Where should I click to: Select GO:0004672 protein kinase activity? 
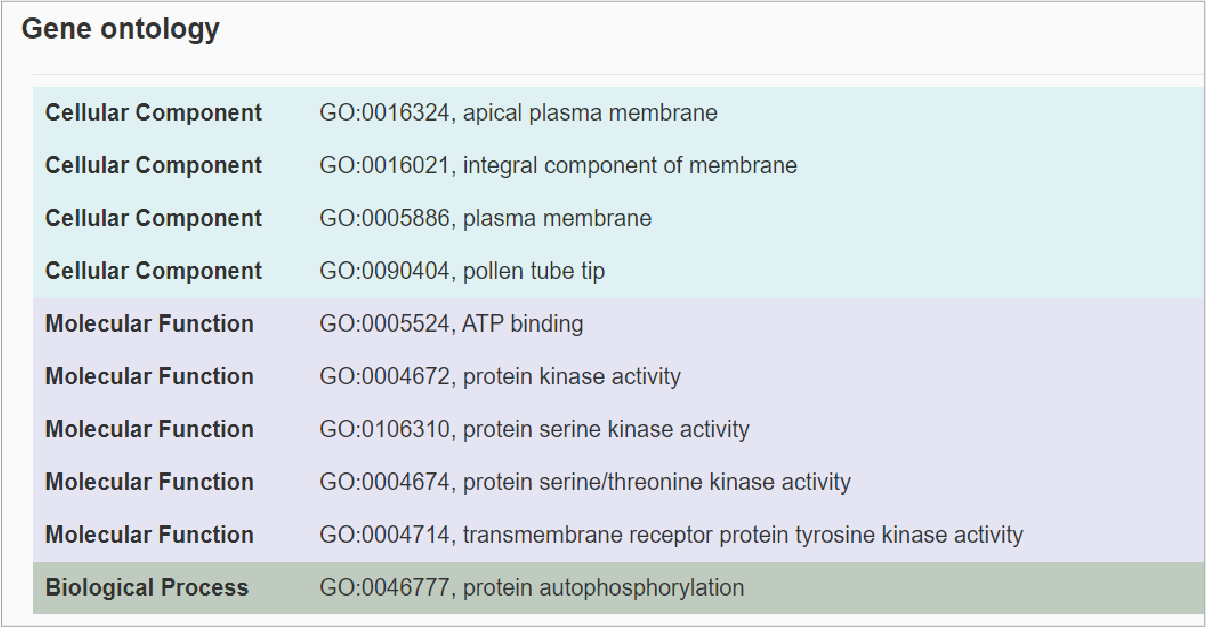point(500,377)
